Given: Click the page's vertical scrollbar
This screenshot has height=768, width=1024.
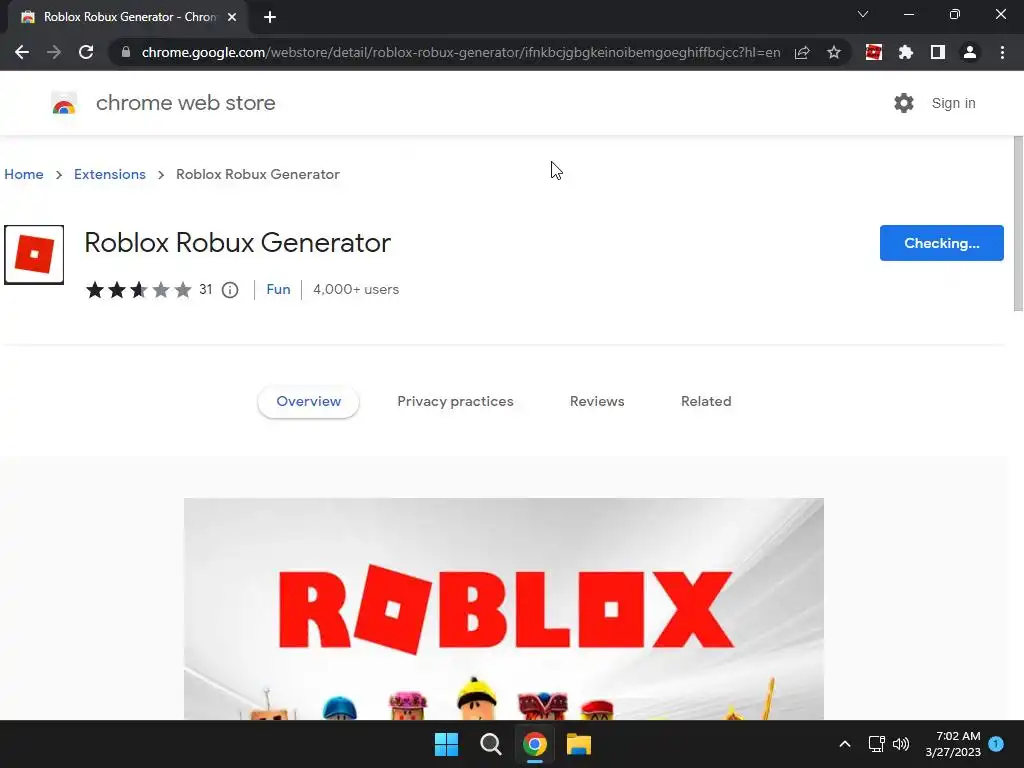Looking at the screenshot, I should [1017, 223].
